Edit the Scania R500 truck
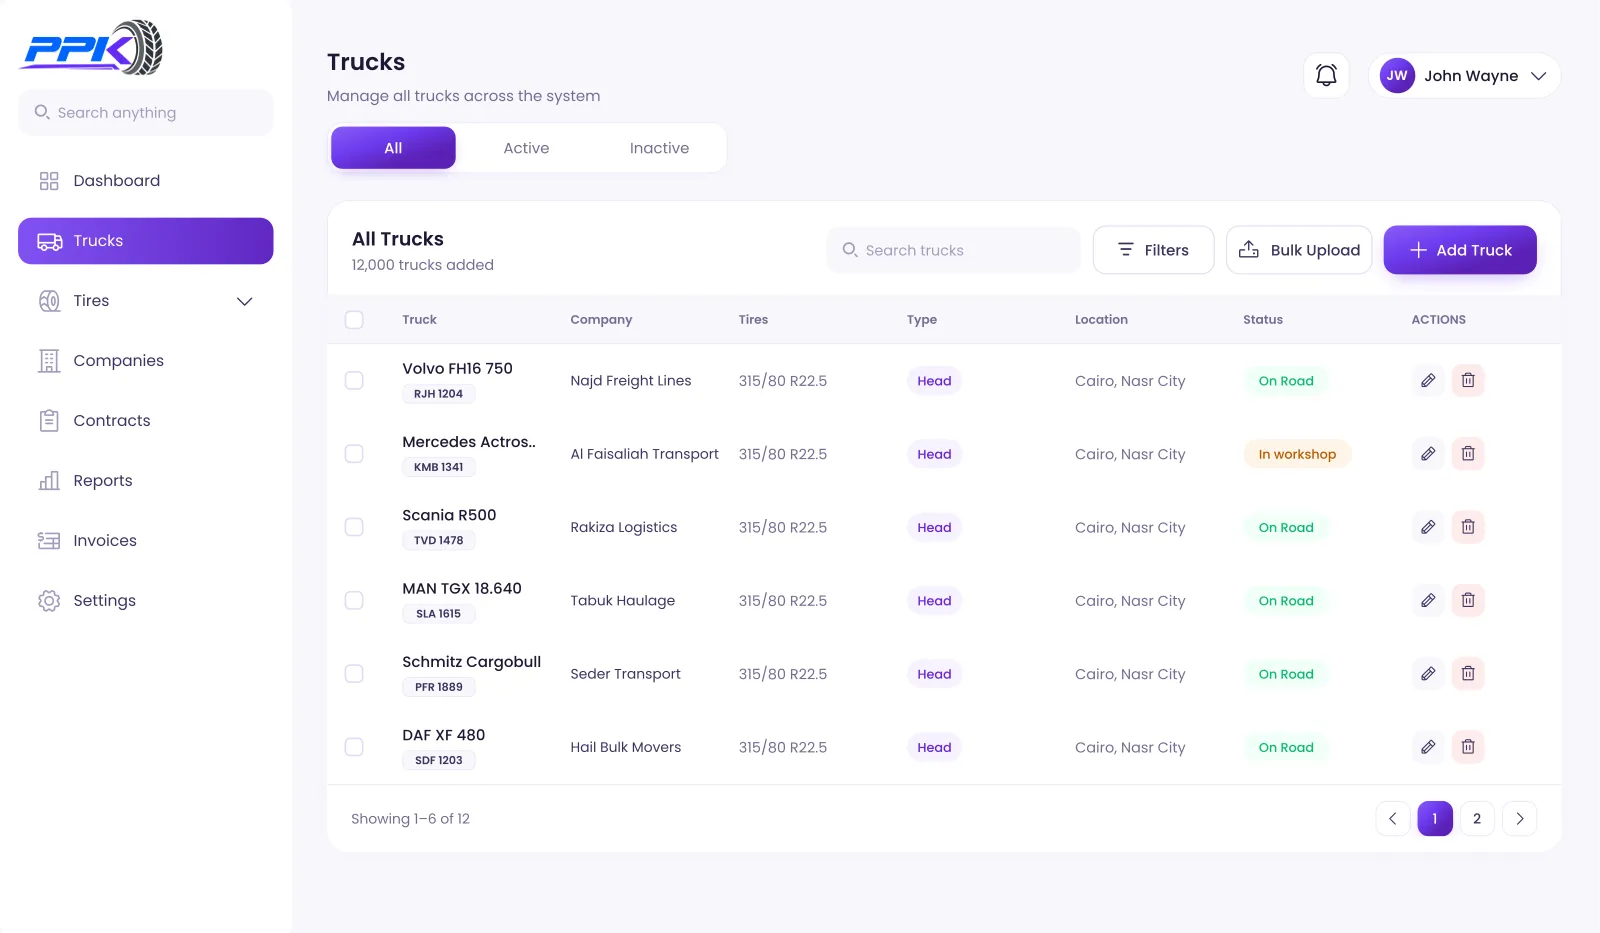This screenshot has height=933, width=1600. 1428,527
